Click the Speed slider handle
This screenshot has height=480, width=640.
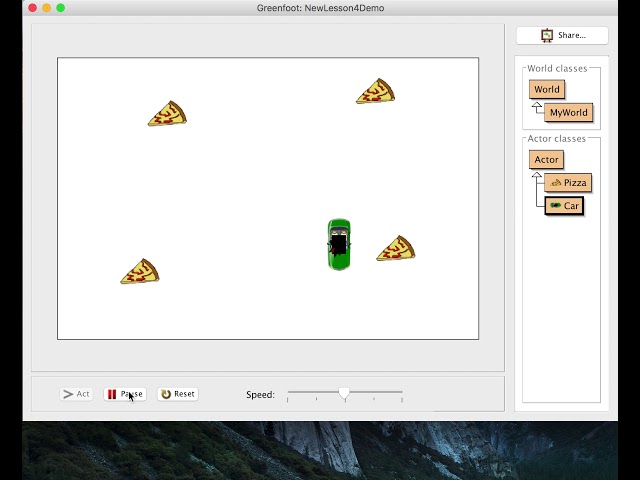point(345,394)
